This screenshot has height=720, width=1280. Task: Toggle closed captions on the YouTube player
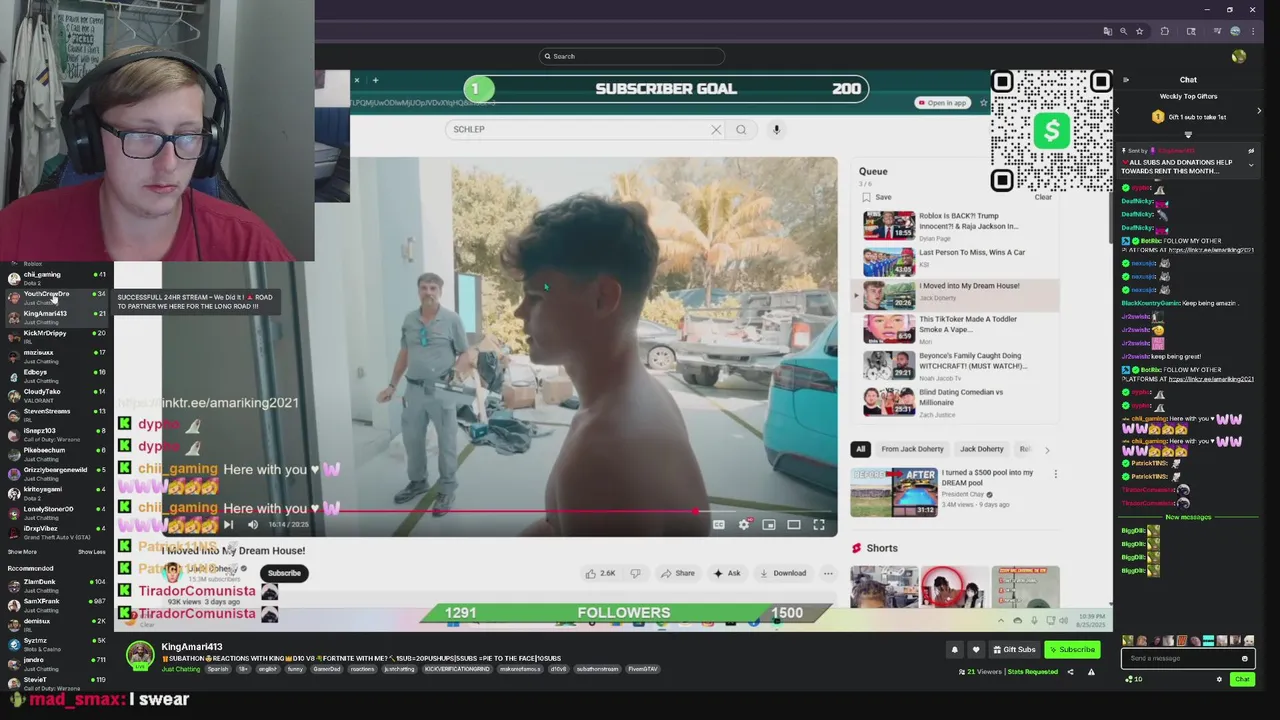point(718,524)
